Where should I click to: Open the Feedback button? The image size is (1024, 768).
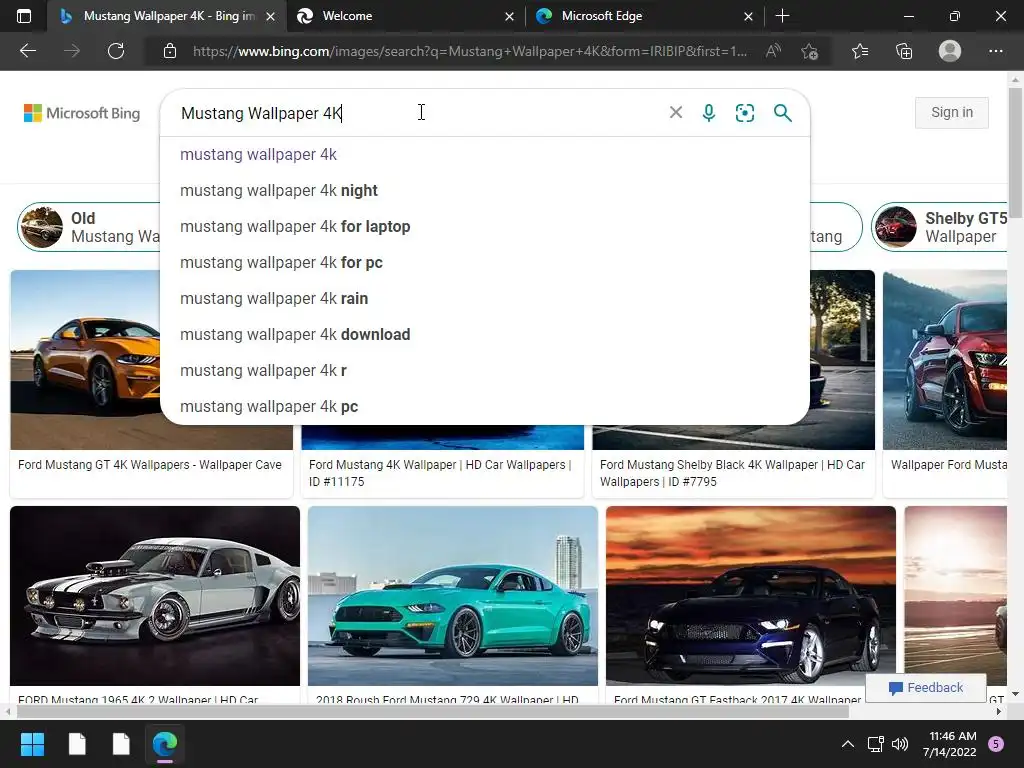[x=925, y=688]
